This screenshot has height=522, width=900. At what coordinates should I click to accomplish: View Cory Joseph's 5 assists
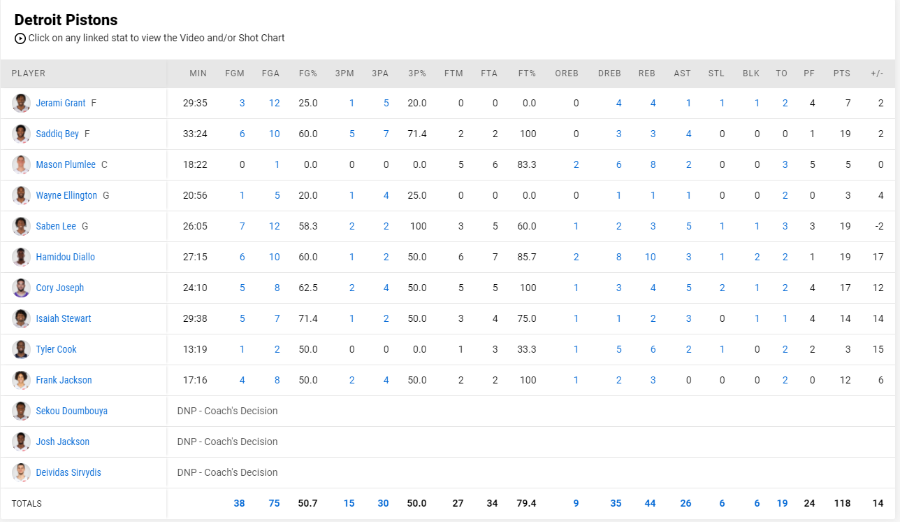tap(688, 288)
